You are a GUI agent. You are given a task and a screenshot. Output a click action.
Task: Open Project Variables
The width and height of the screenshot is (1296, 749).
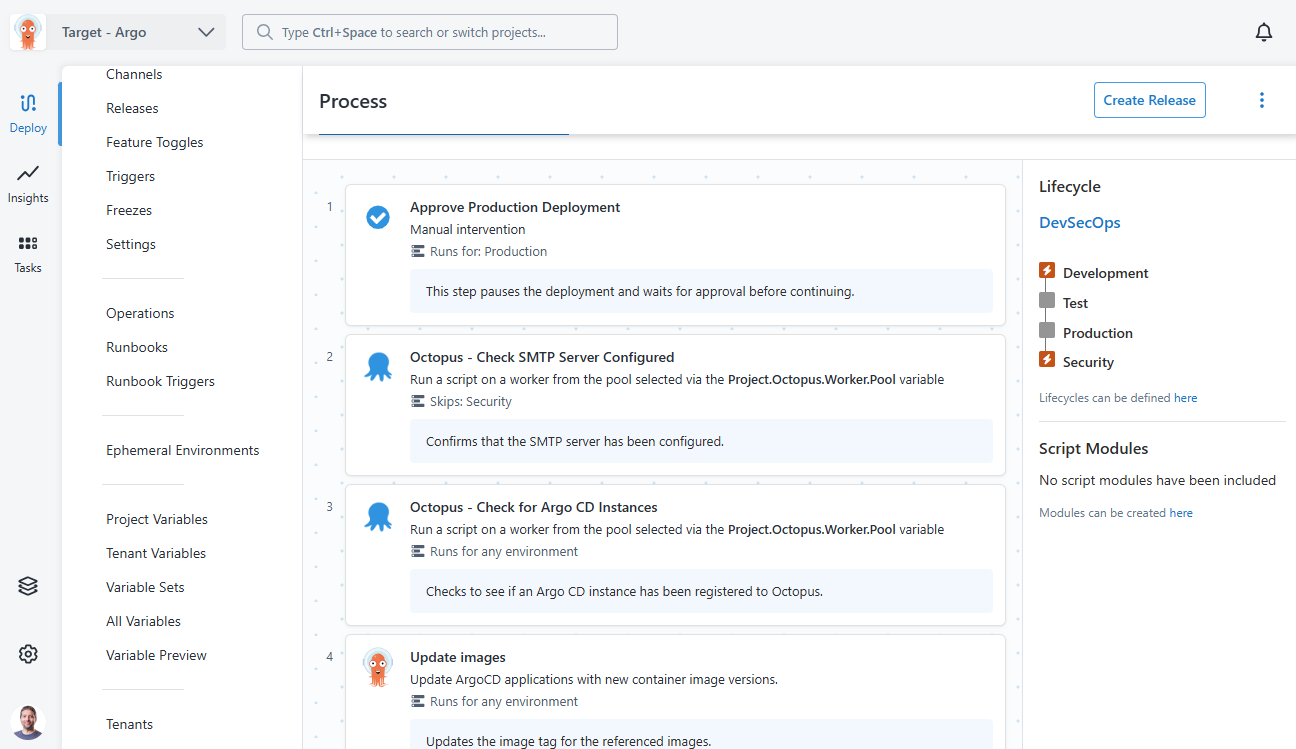coord(157,519)
